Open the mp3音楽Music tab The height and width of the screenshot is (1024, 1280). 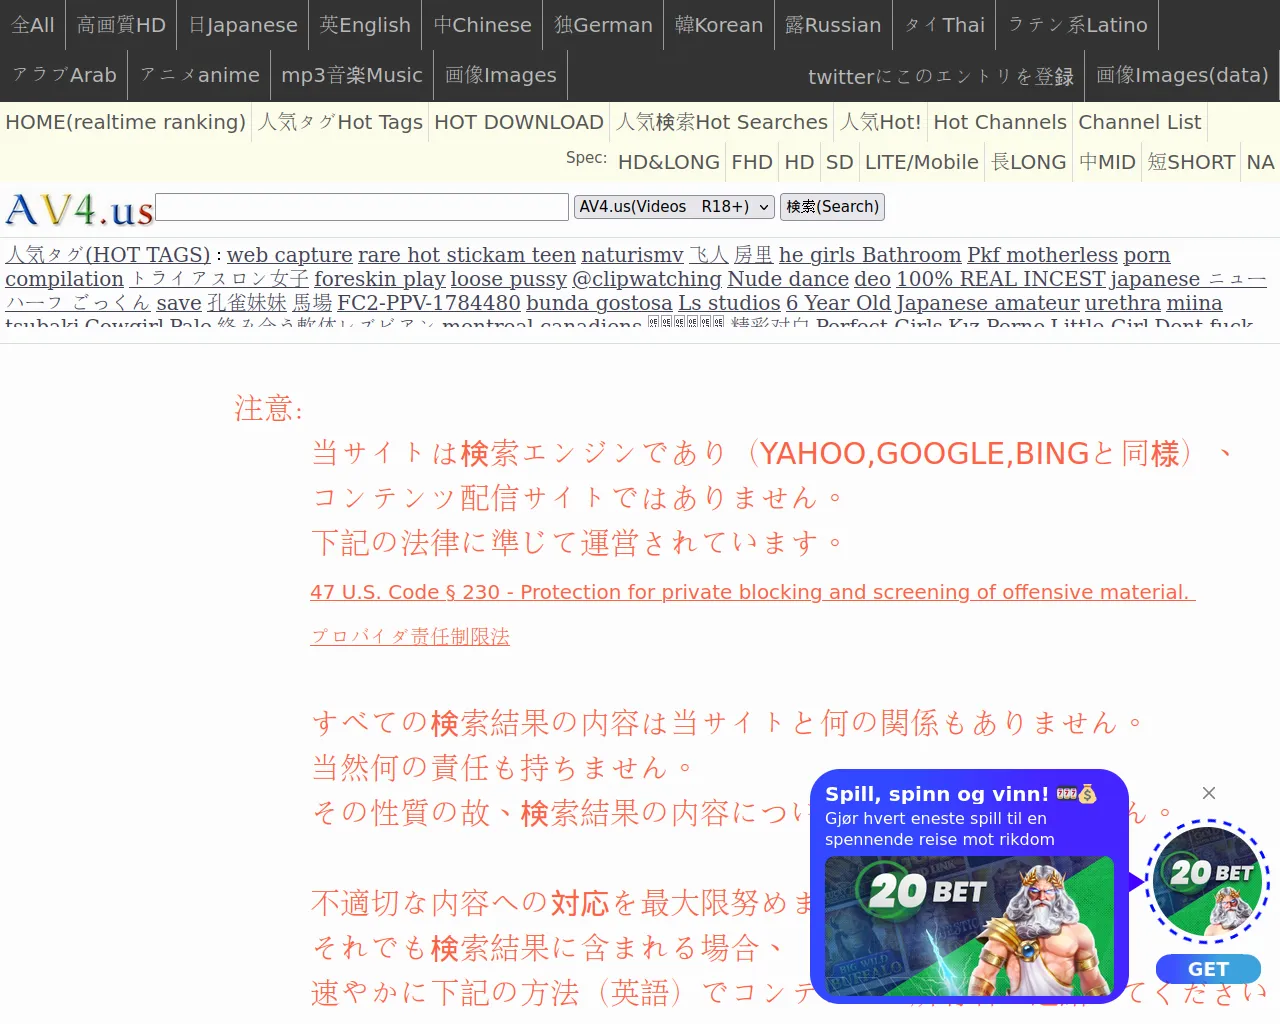coord(351,75)
